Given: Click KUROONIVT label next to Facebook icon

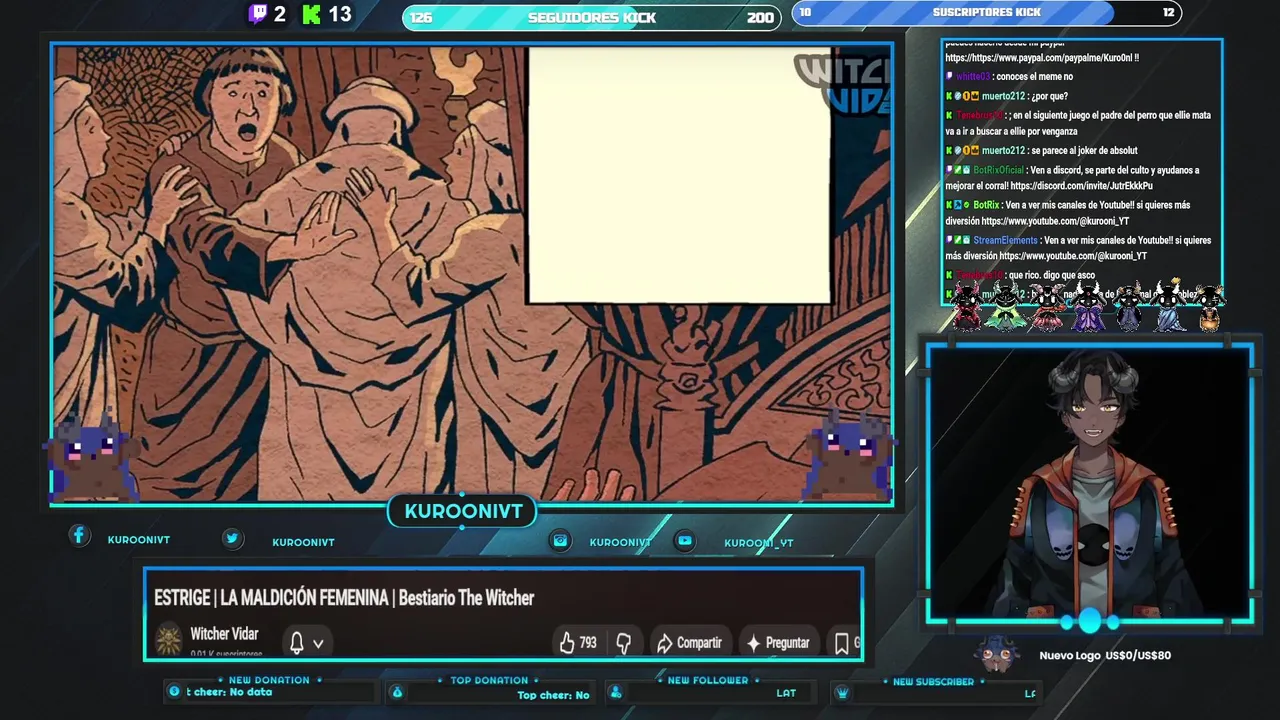Looking at the screenshot, I should pyautogui.click(x=139, y=540).
